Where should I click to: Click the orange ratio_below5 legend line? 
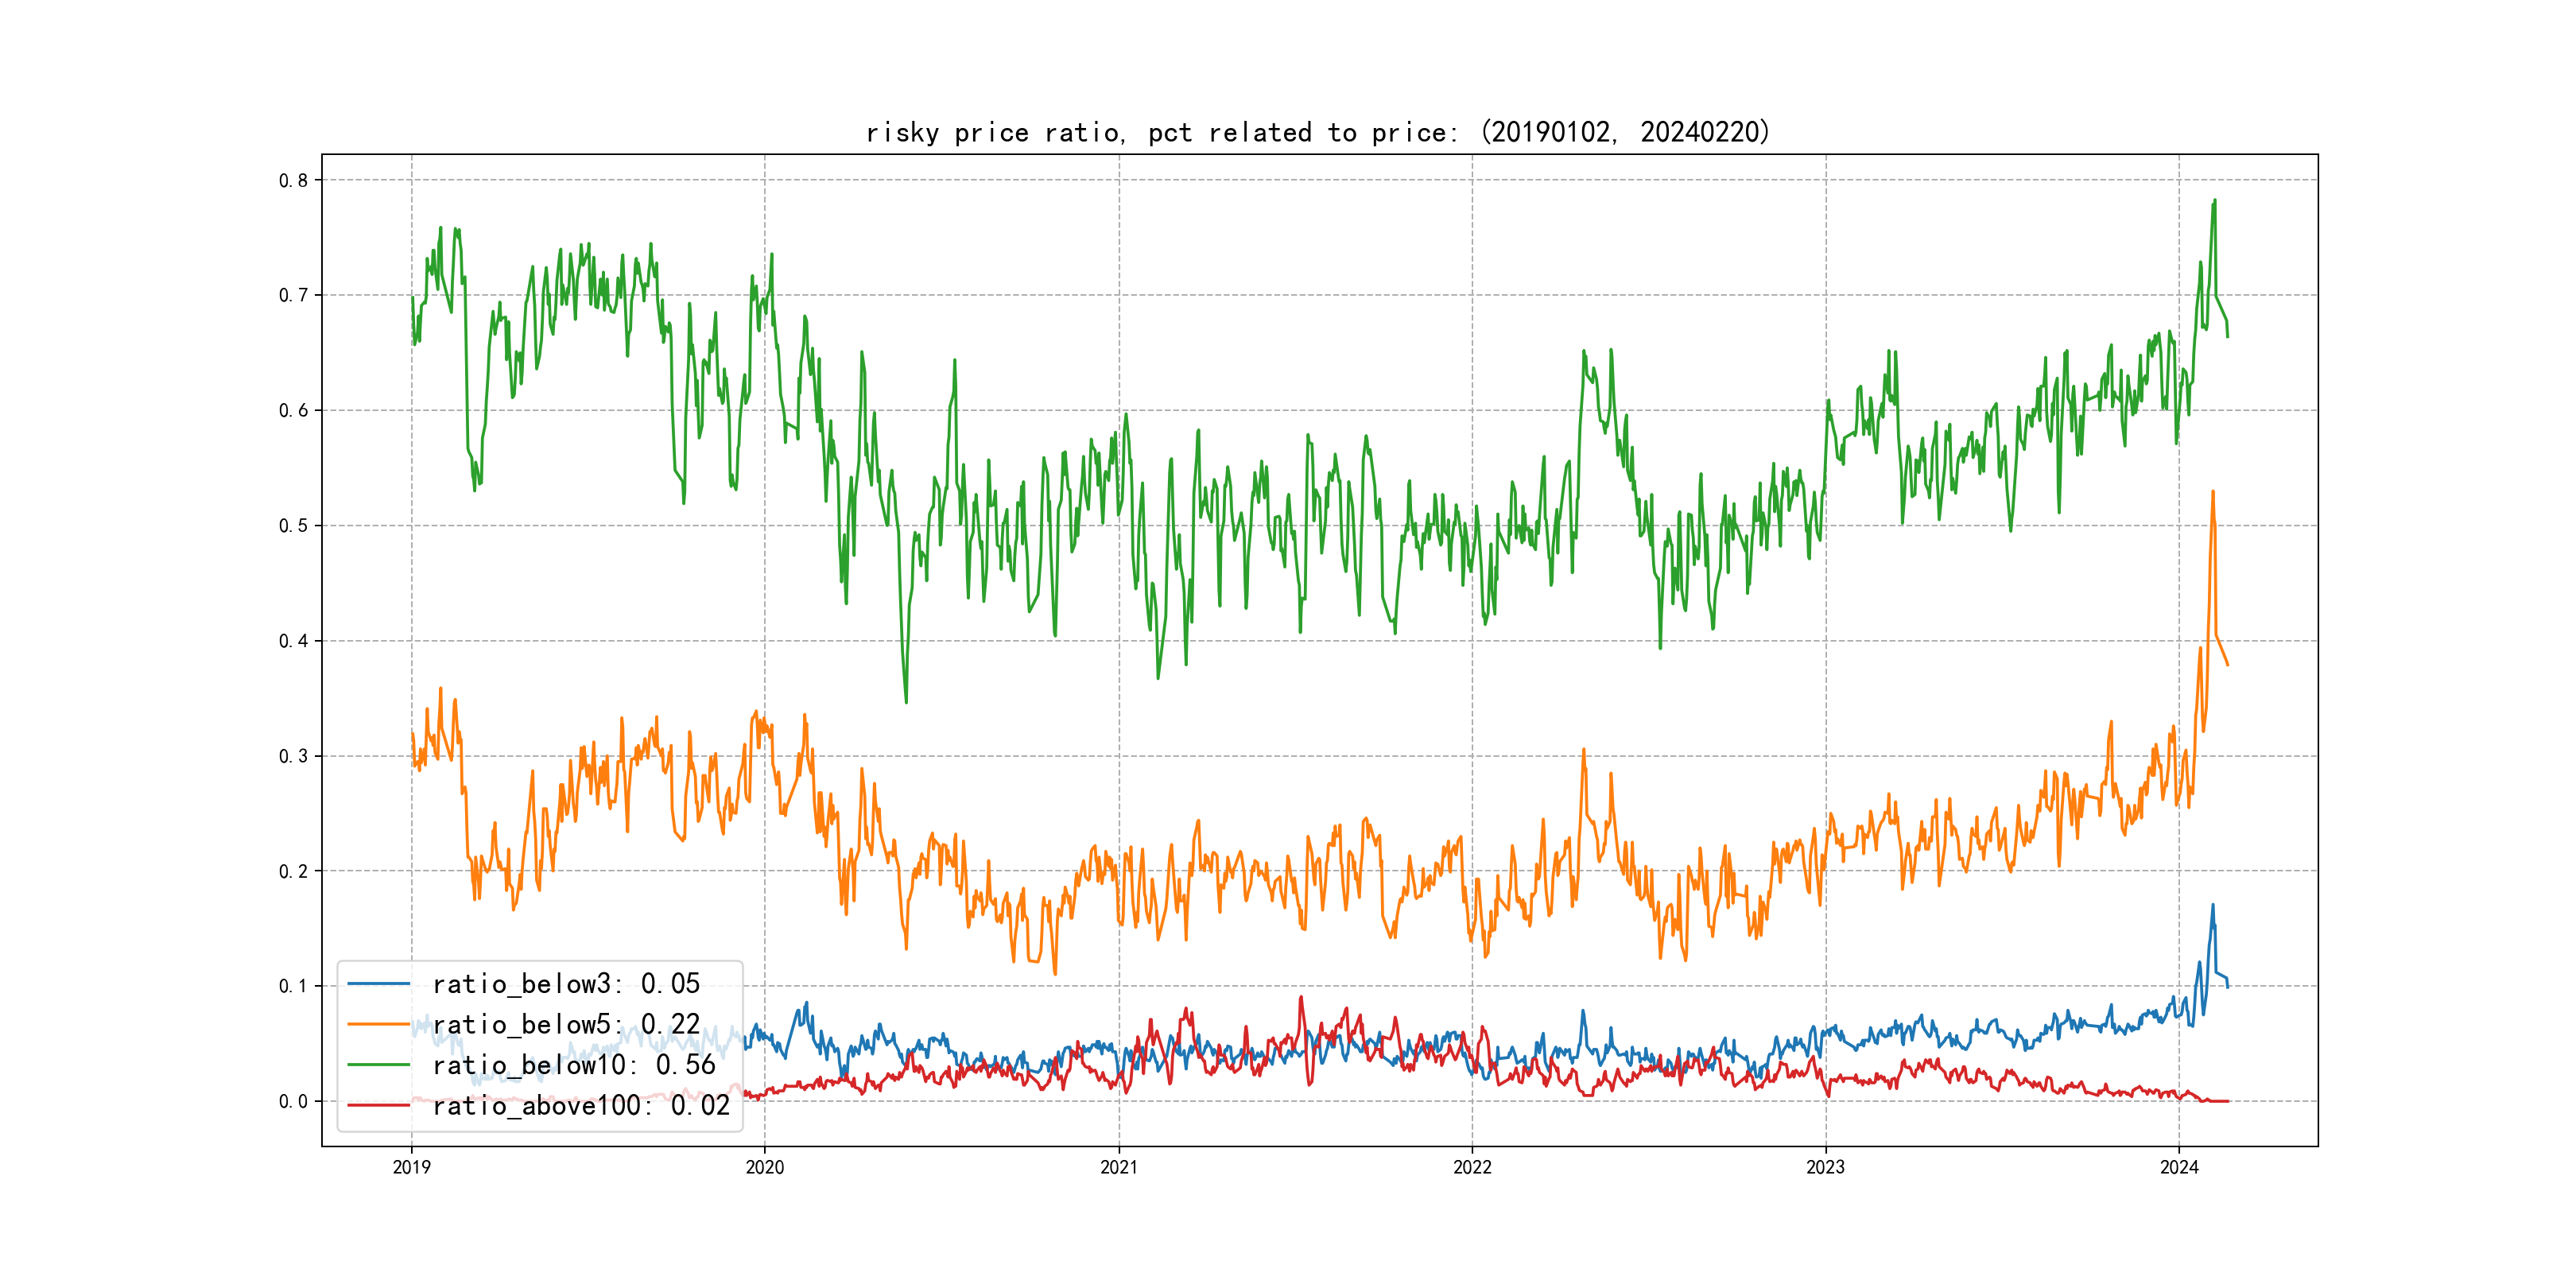coord(378,1024)
